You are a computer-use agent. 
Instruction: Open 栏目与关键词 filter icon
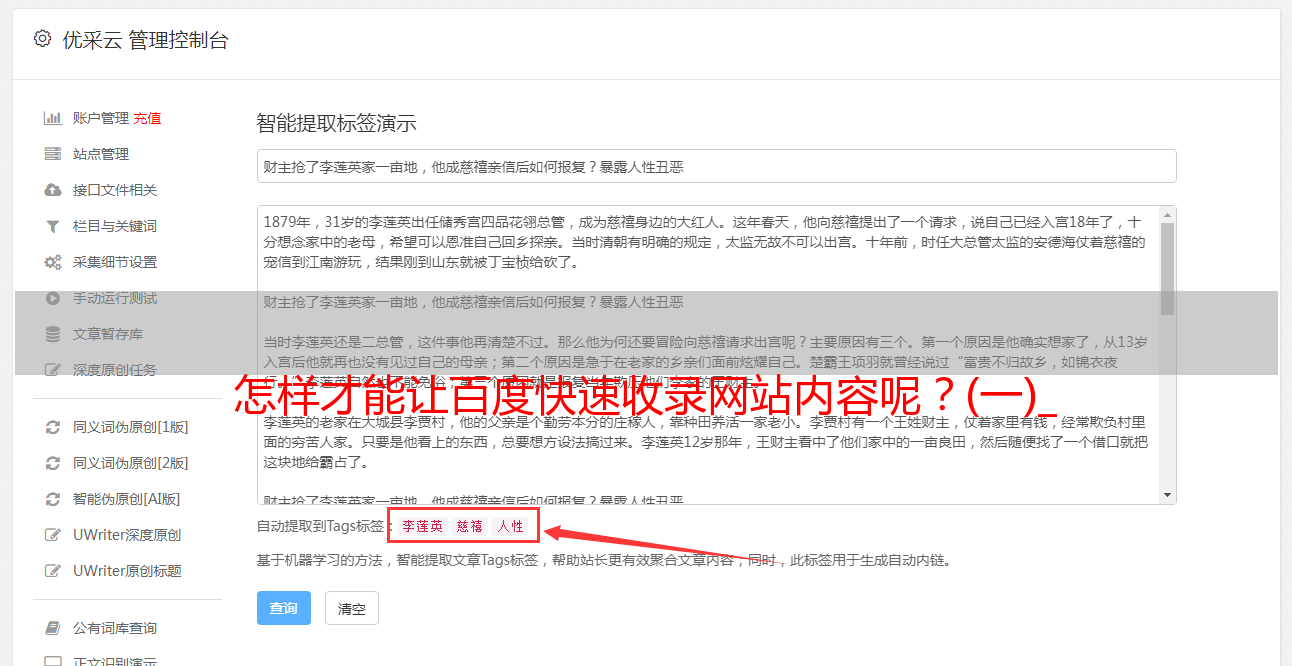[x=52, y=226]
